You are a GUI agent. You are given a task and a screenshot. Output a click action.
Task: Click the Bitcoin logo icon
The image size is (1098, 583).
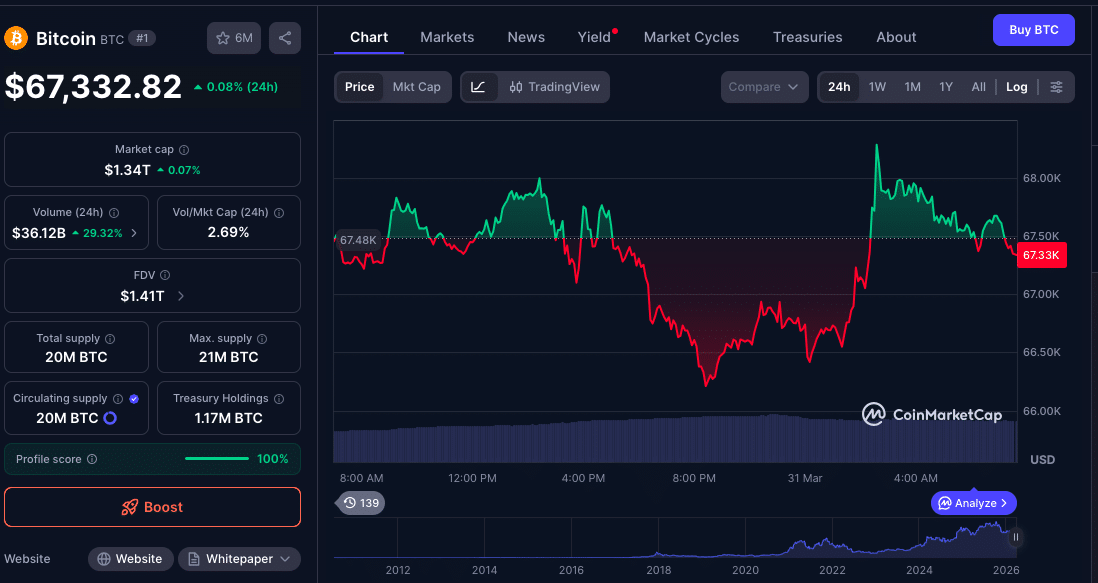click(x=16, y=38)
